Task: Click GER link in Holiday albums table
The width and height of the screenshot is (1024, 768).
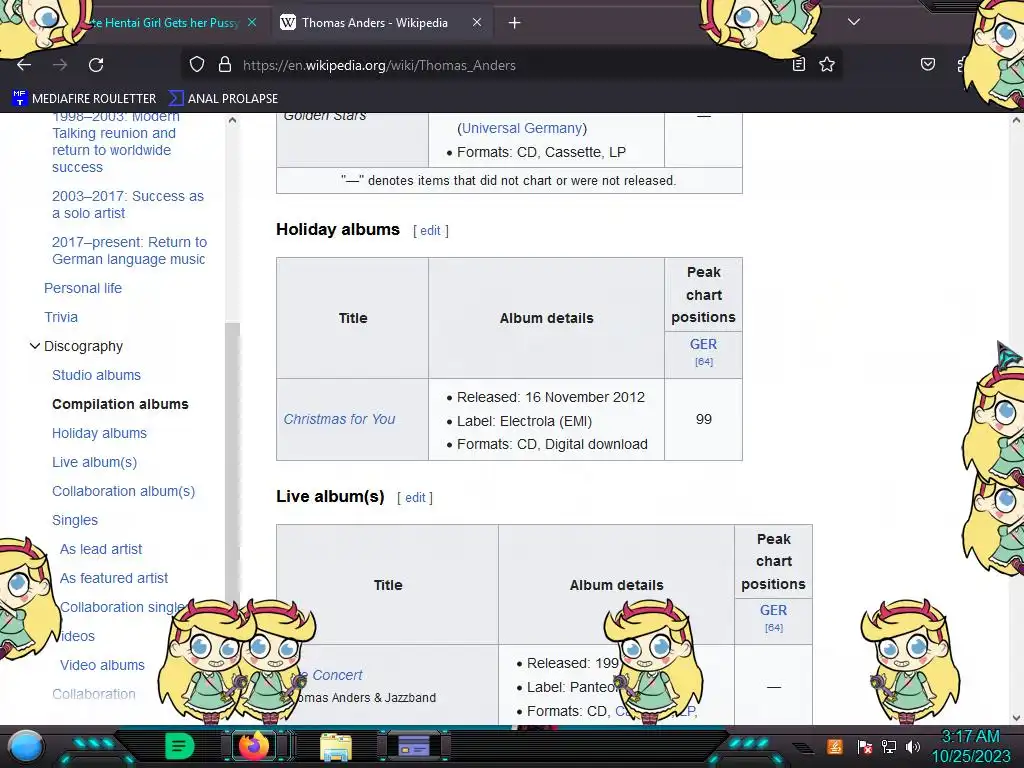Action: tap(703, 344)
